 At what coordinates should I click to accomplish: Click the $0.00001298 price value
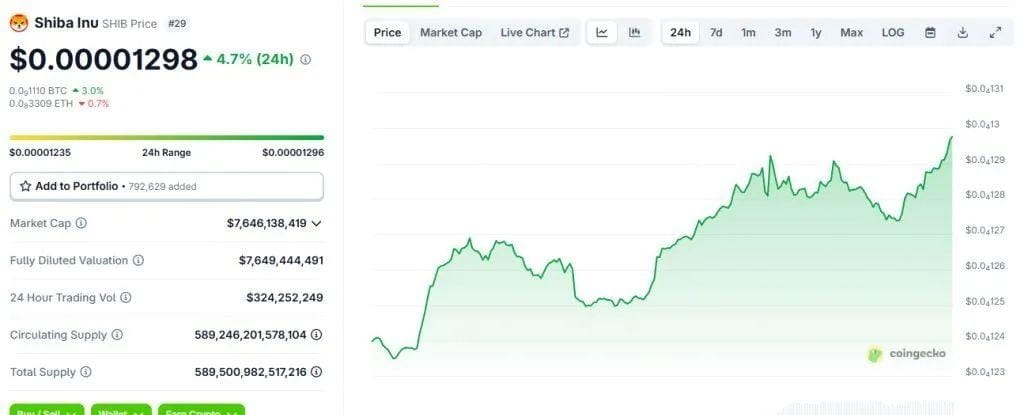103,59
